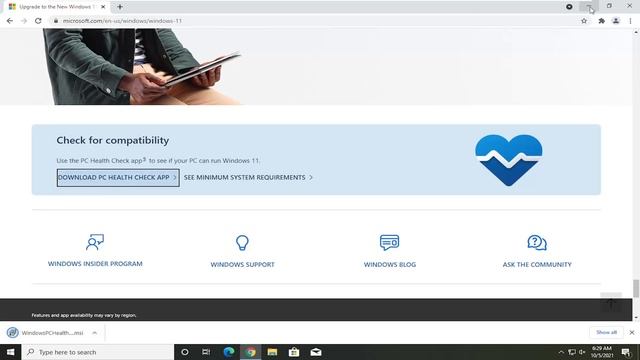Open the Windows Start menu

[11, 352]
